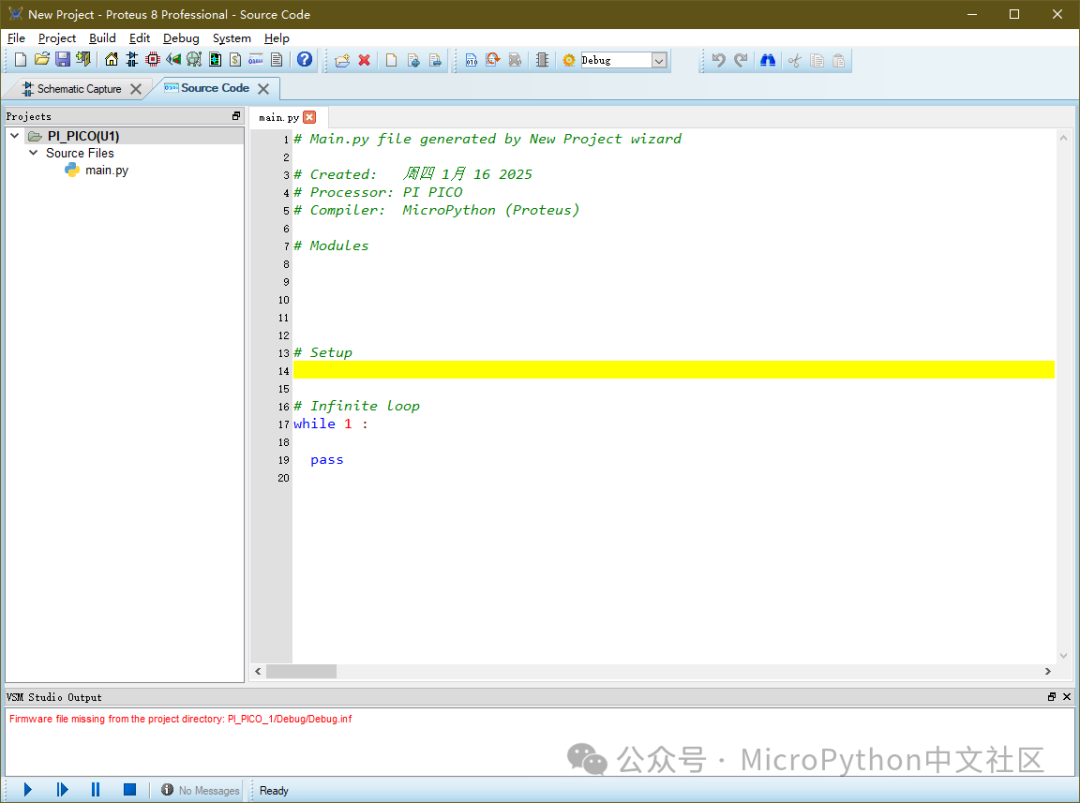Select the PI_PICO(U1) project tree item
This screenshot has height=803, width=1080.
(x=83, y=136)
